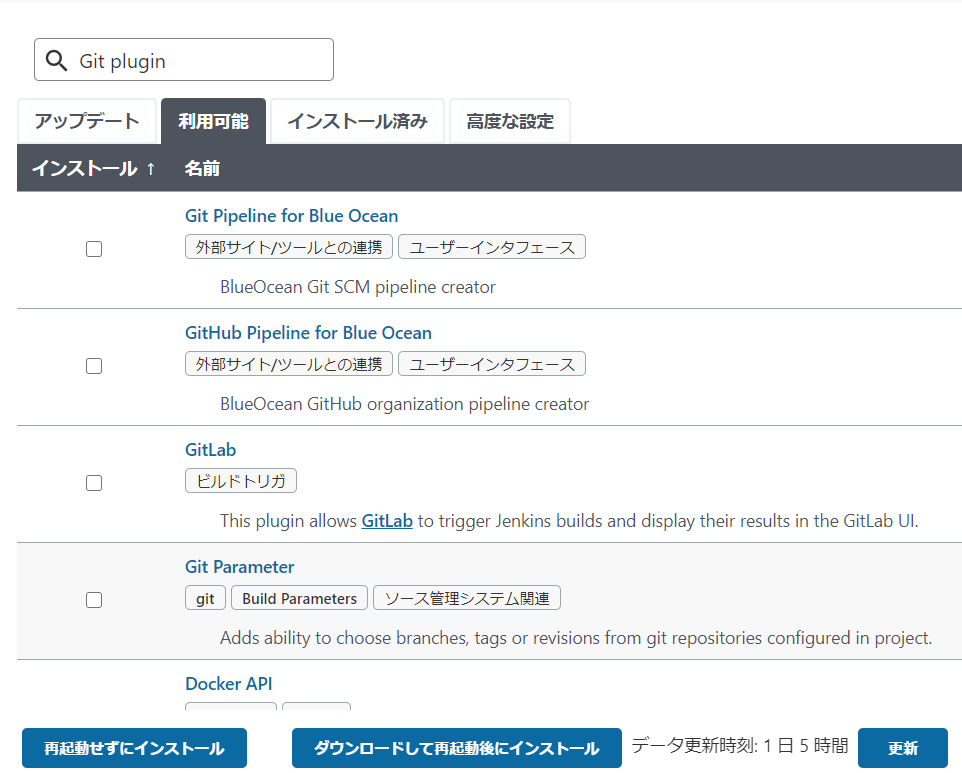This screenshot has width=962, height=773.
Task: Click 外部サイト/ツールとの連携 tag under Git Pipeline
Action: [289, 247]
